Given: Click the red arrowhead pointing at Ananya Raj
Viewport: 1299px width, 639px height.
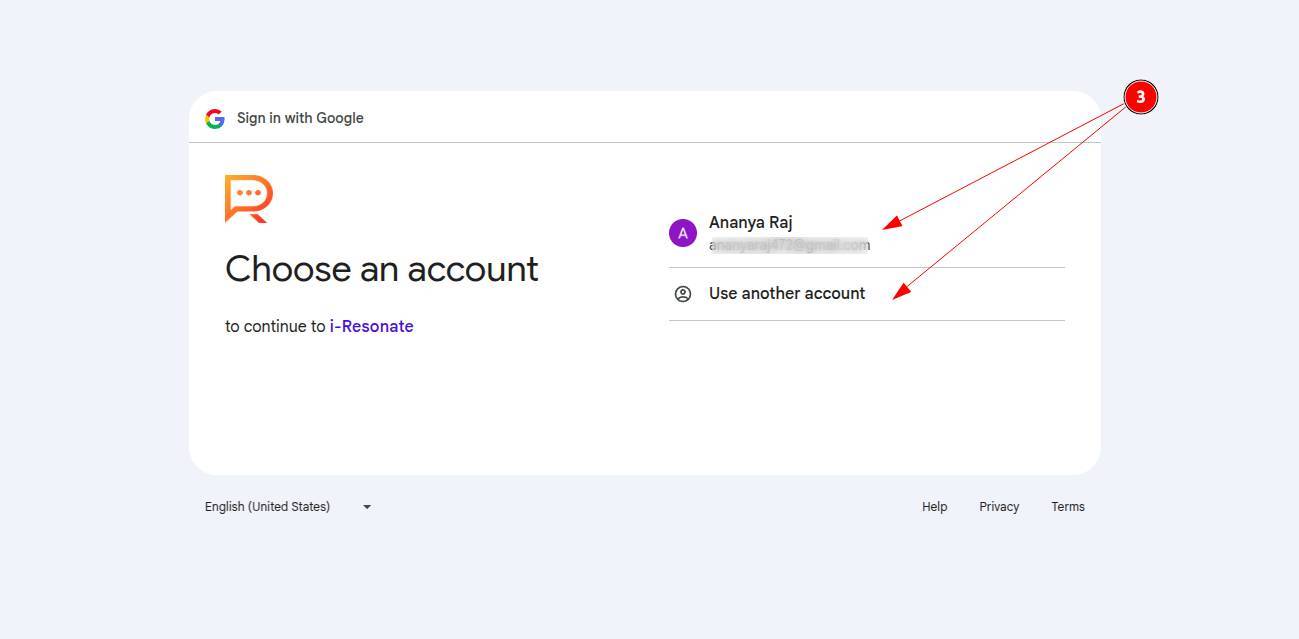Looking at the screenshot, I should [891, 224].
